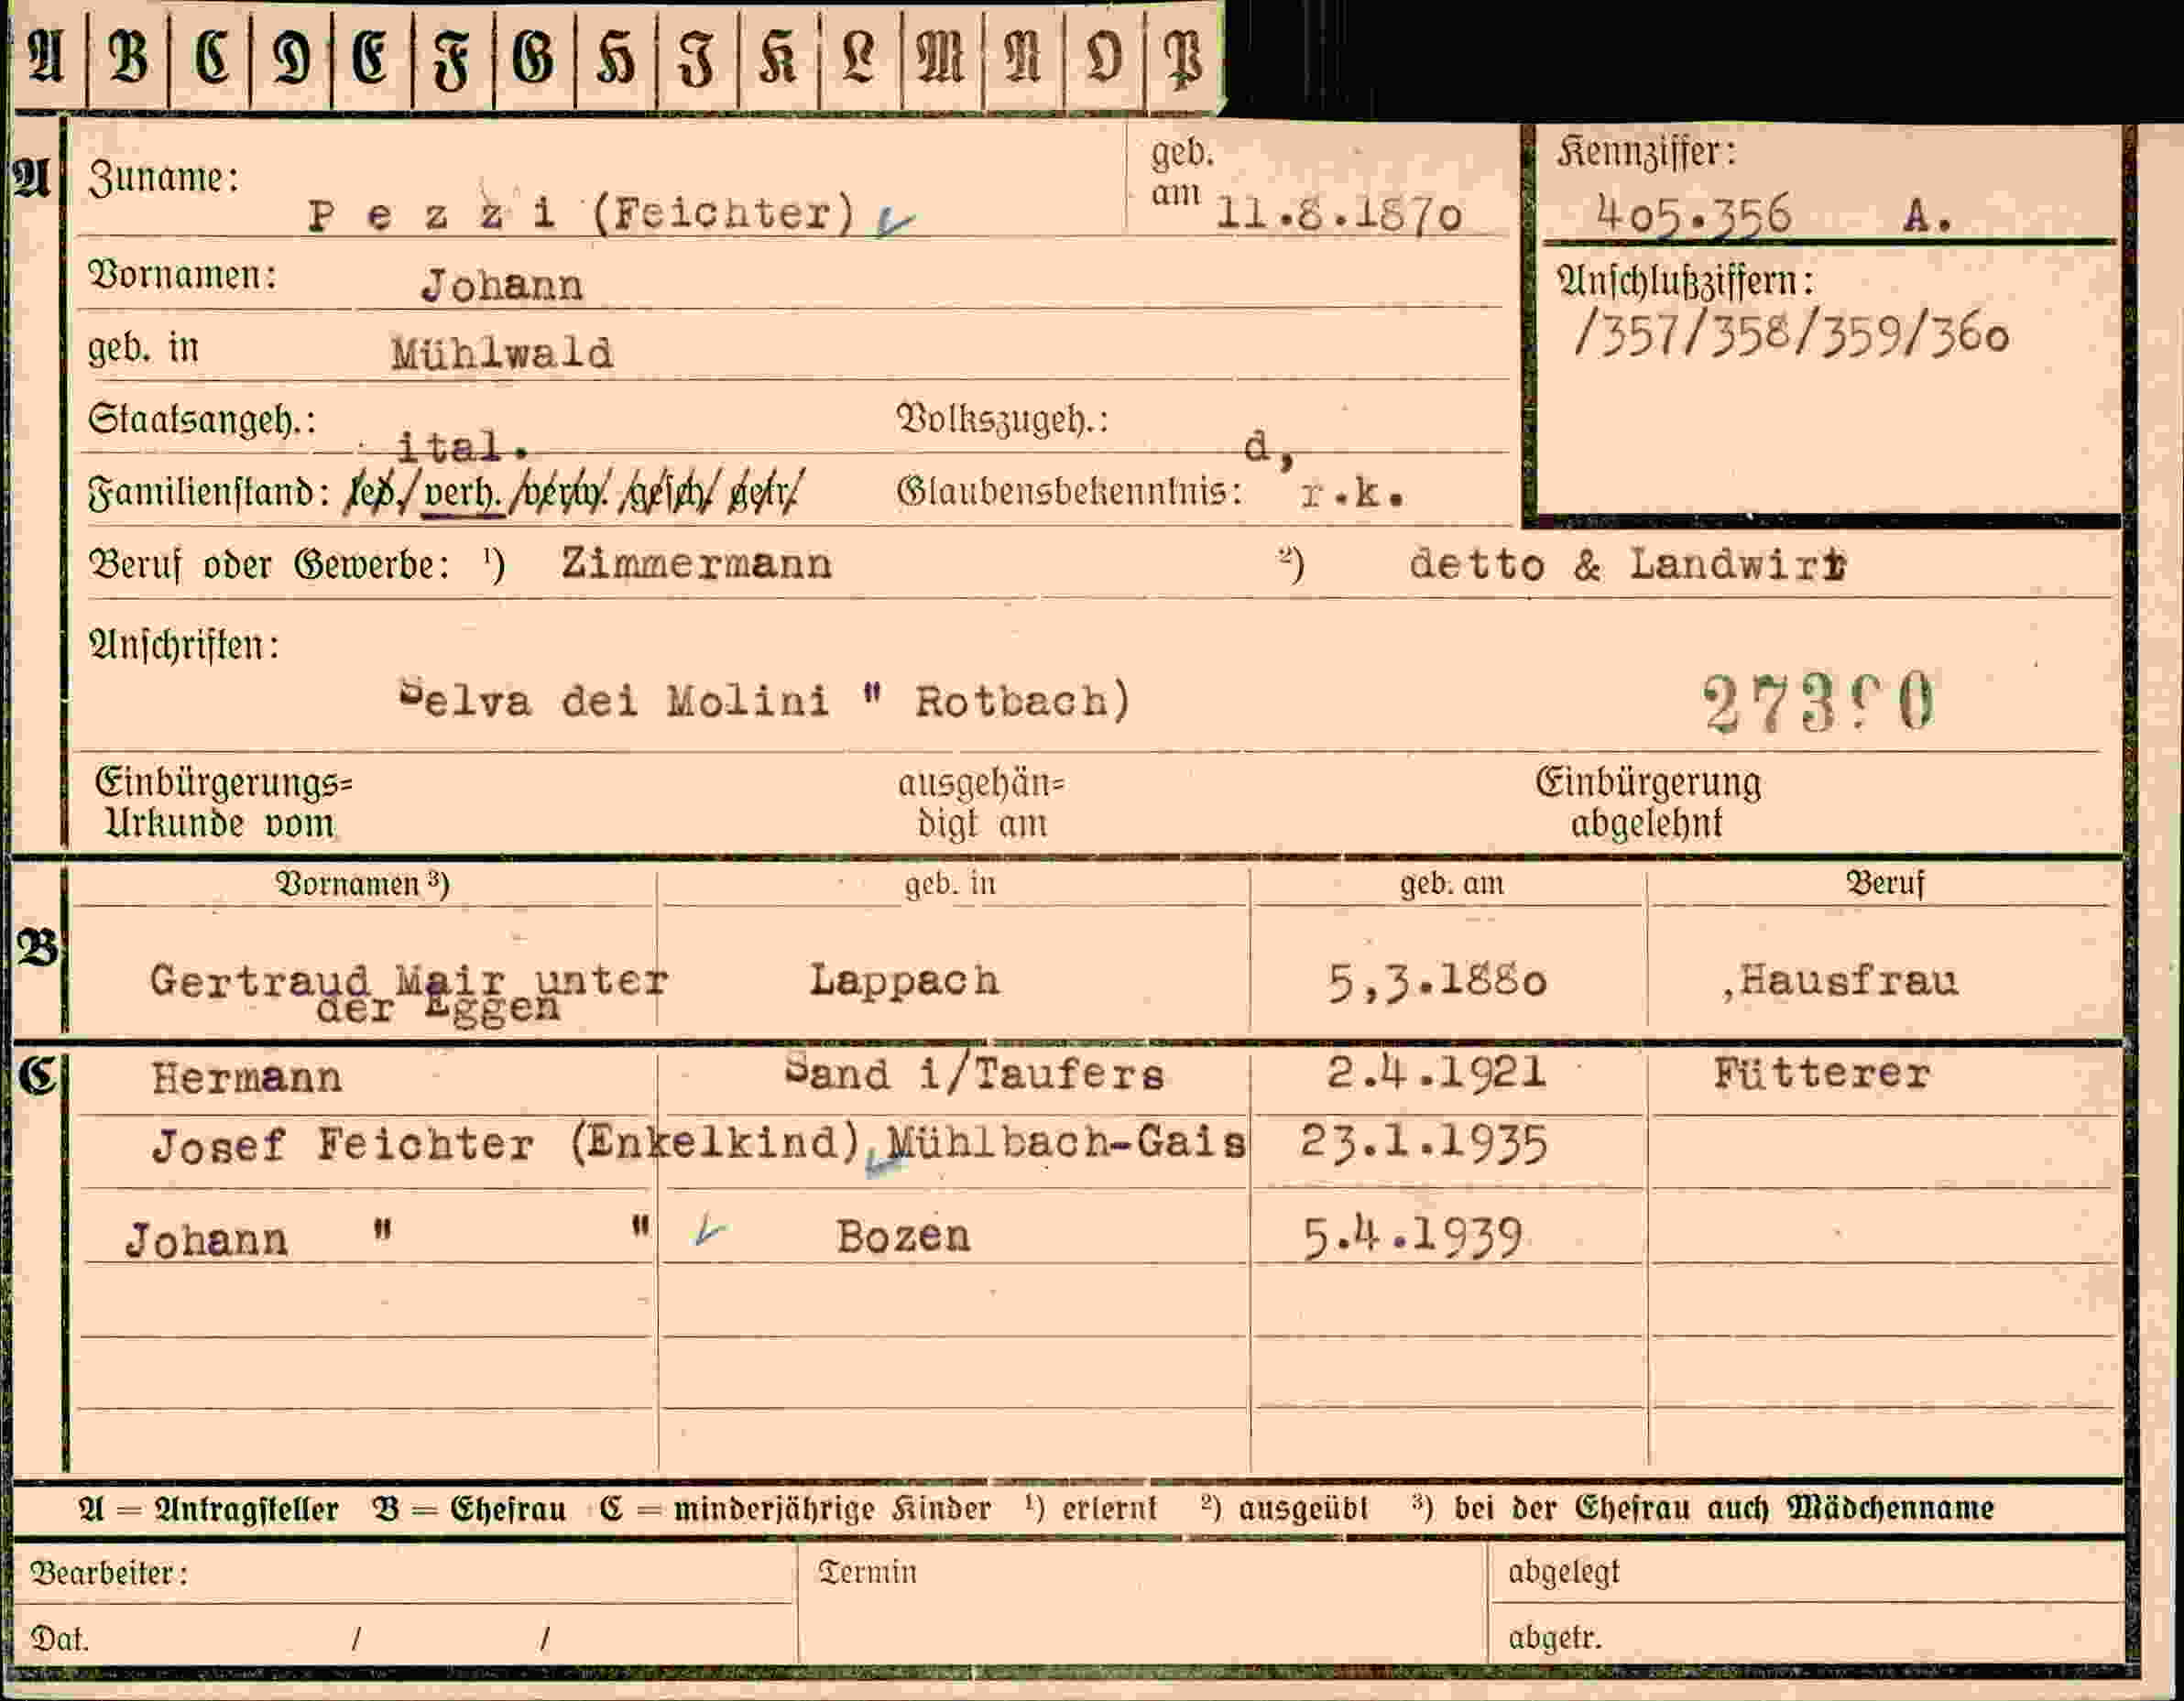Select index tab letter P

point(1183,56)
